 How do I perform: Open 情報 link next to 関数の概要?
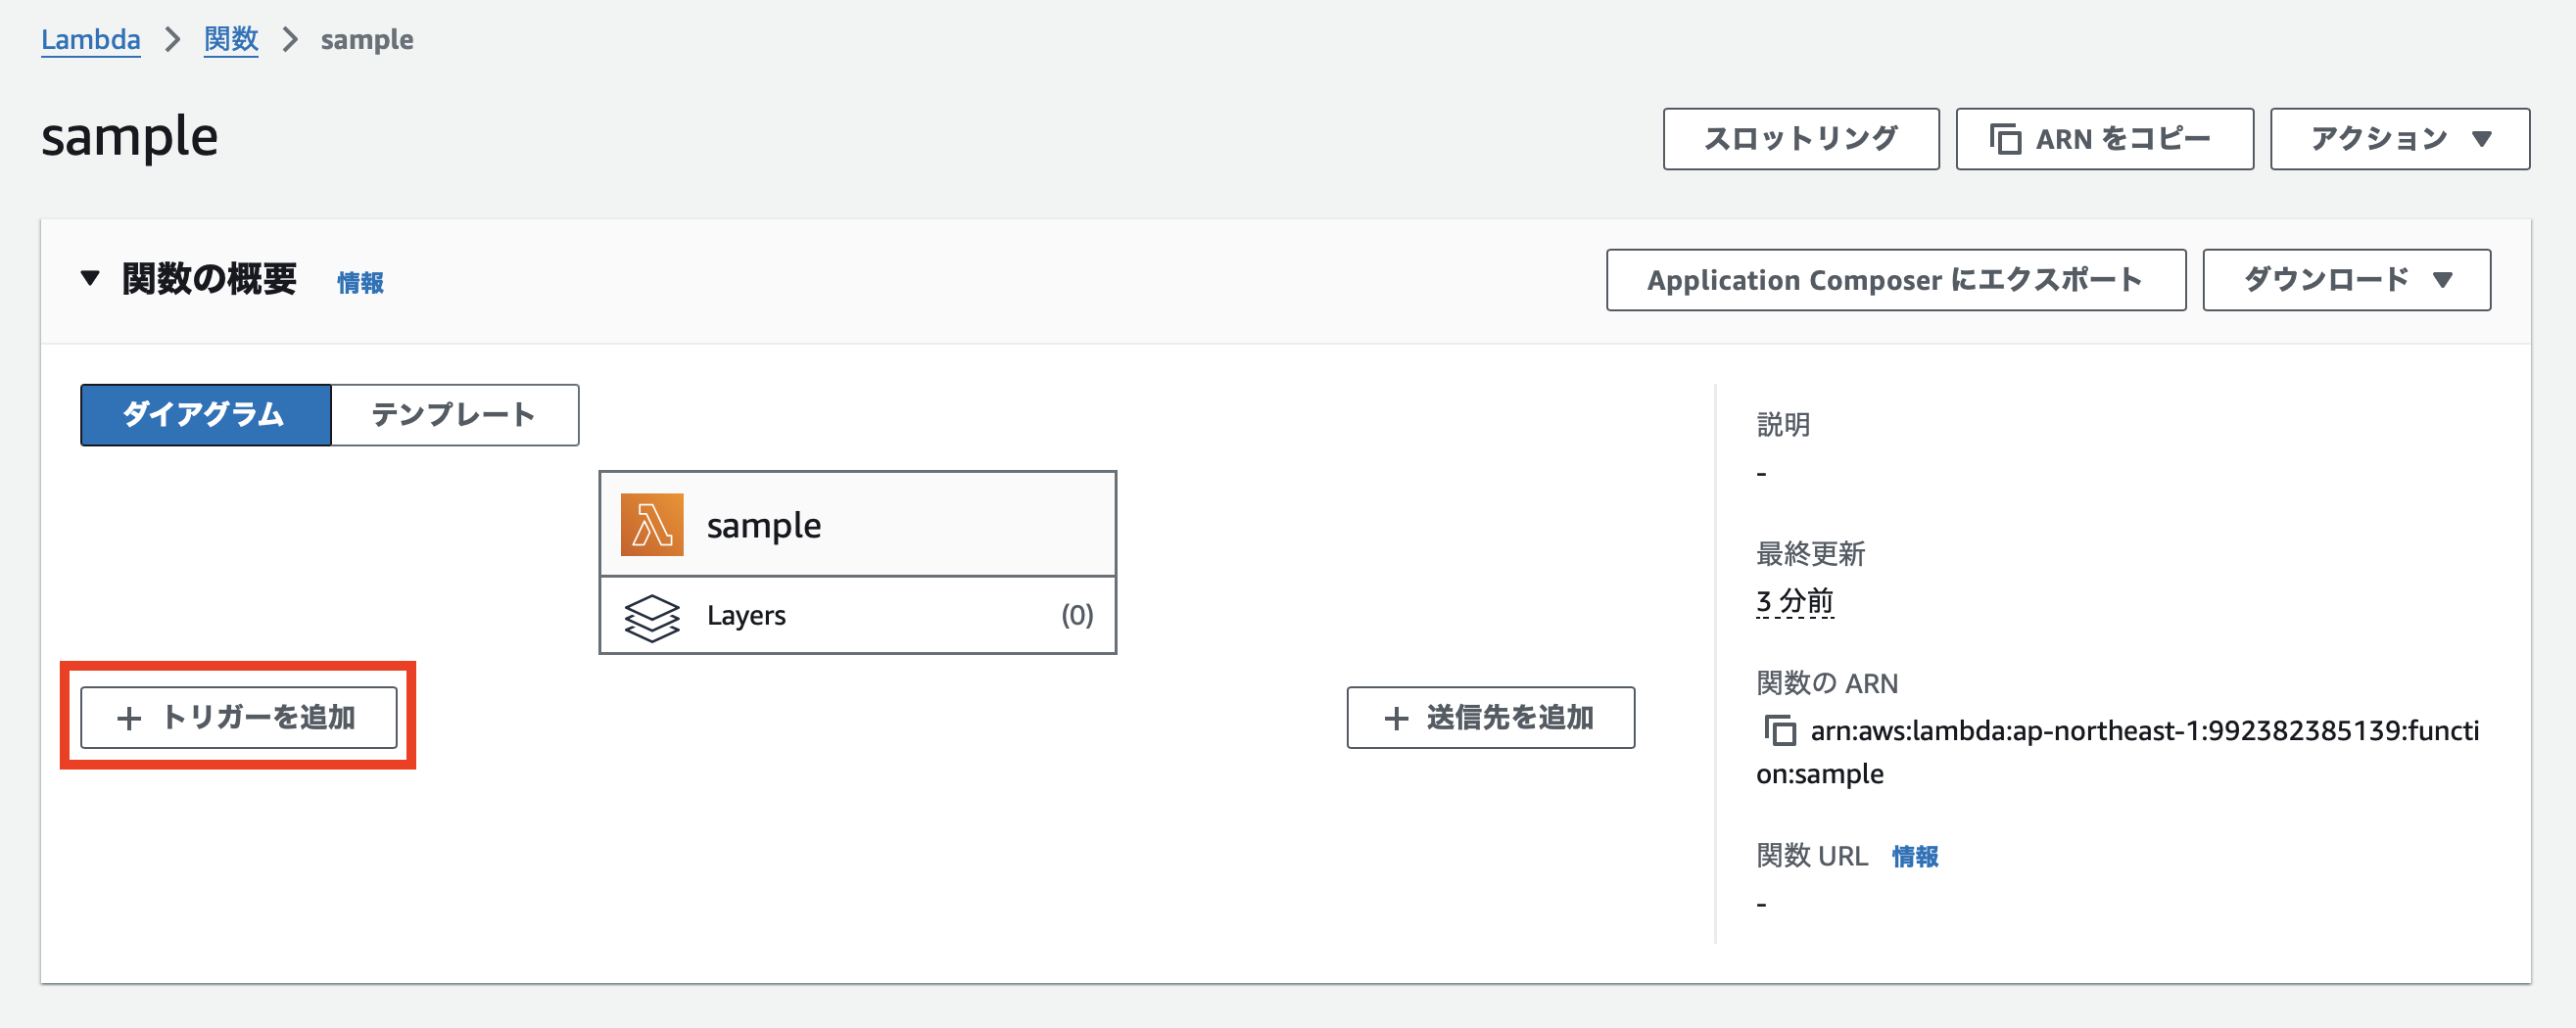(360, 283)
